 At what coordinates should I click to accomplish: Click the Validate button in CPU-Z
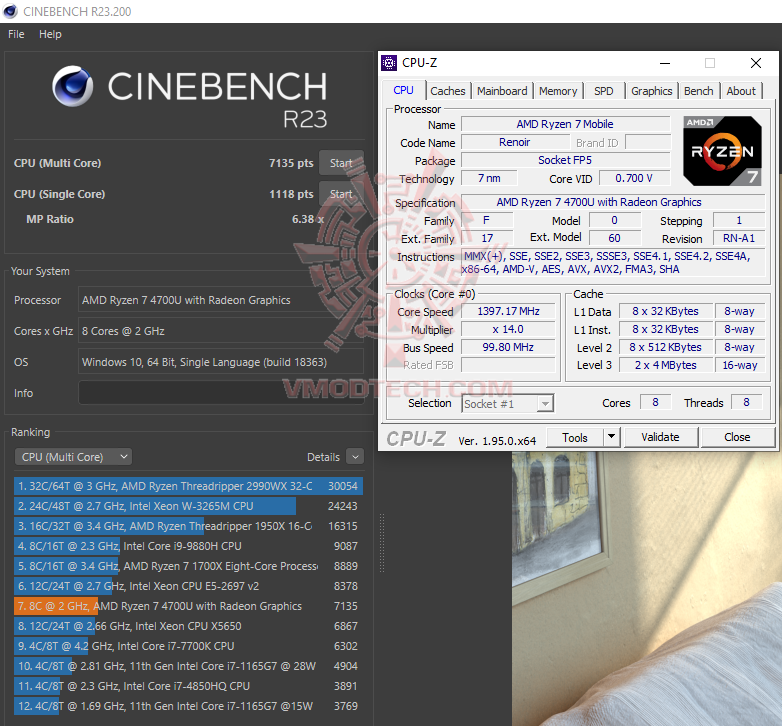point(660,437)
